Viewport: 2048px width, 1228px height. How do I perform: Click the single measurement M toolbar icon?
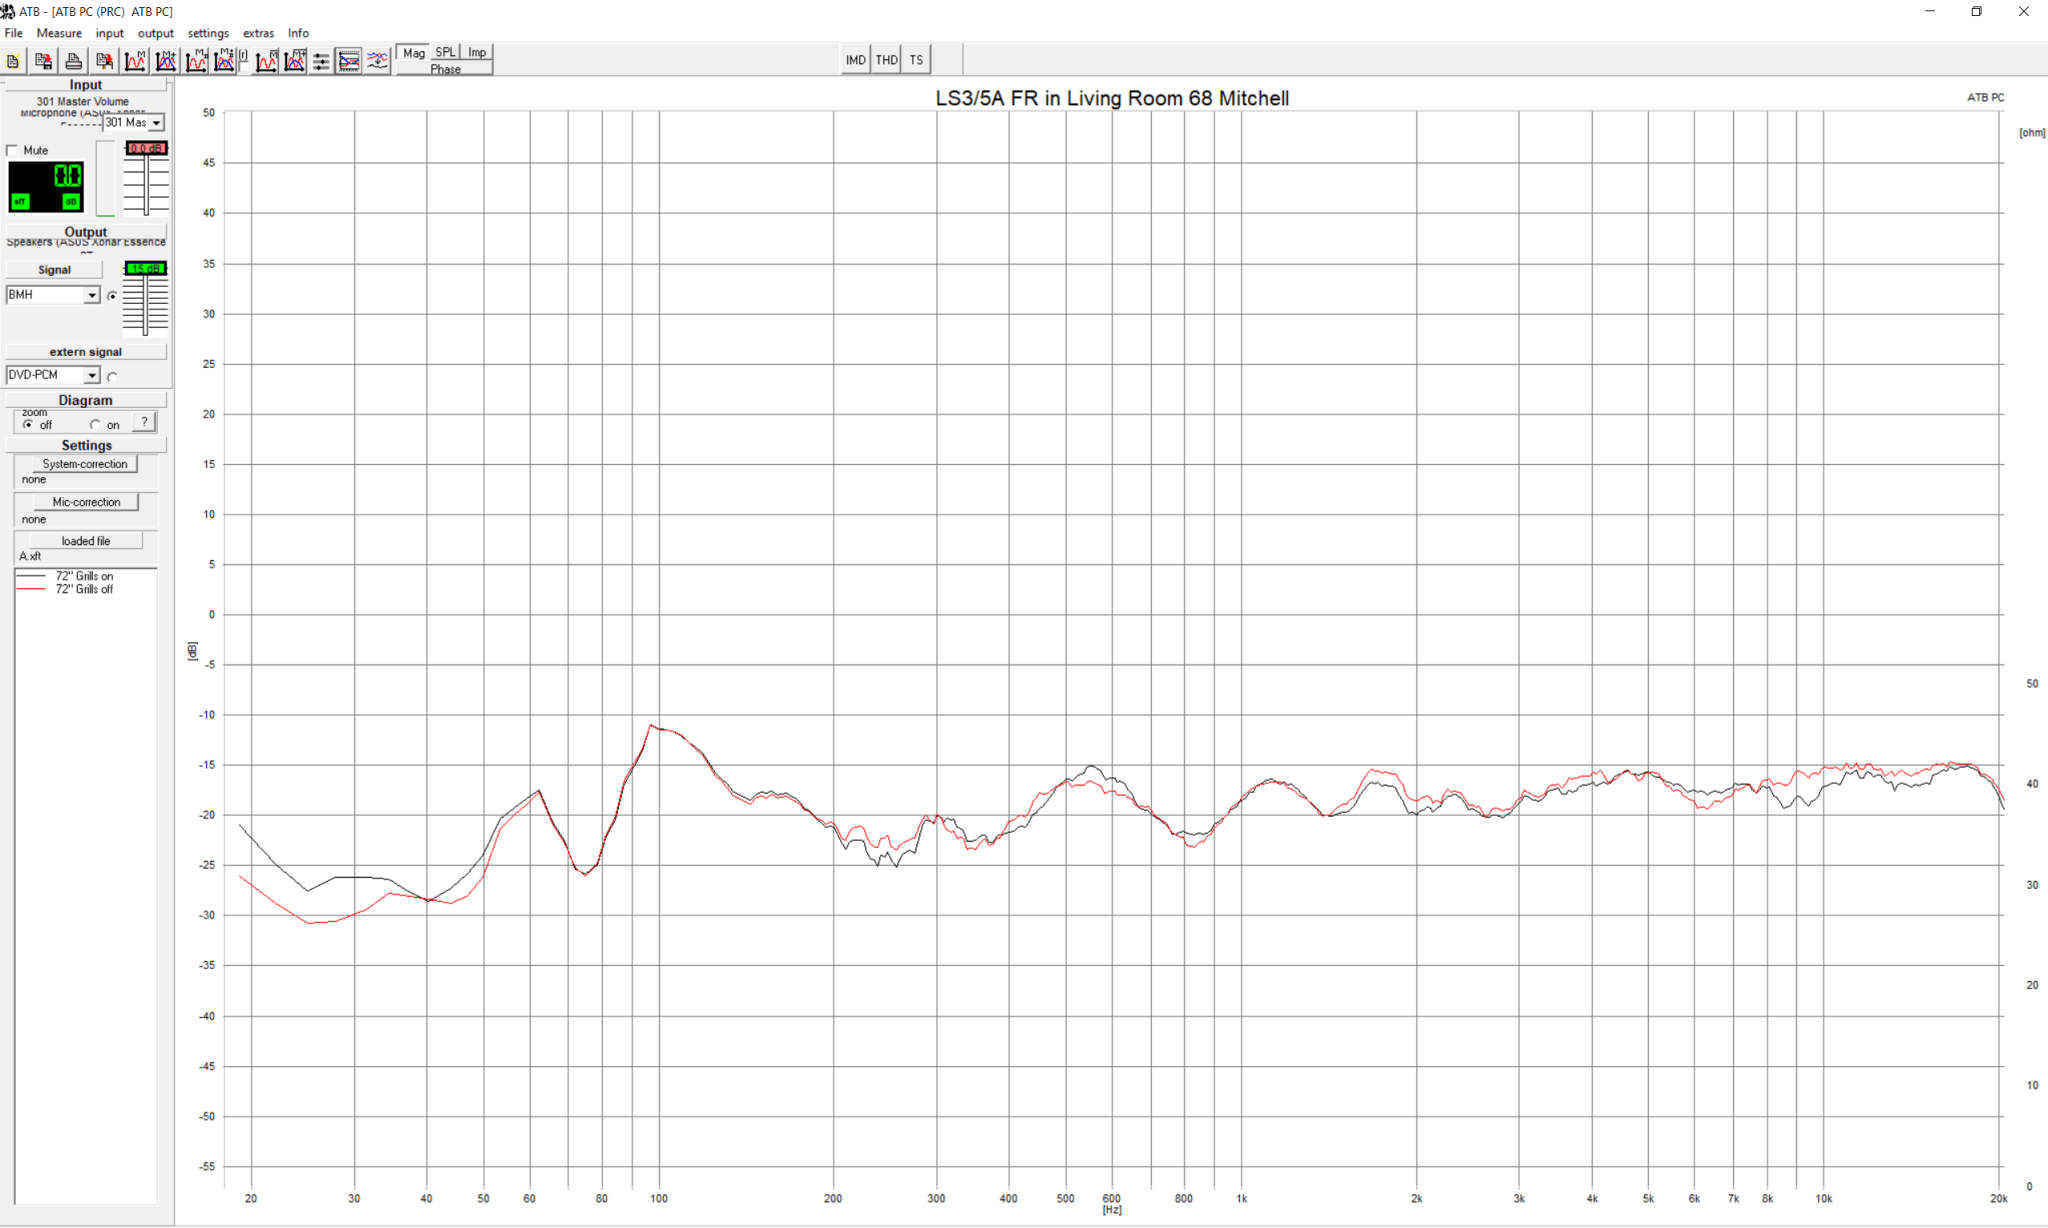[x=135, y=61]
